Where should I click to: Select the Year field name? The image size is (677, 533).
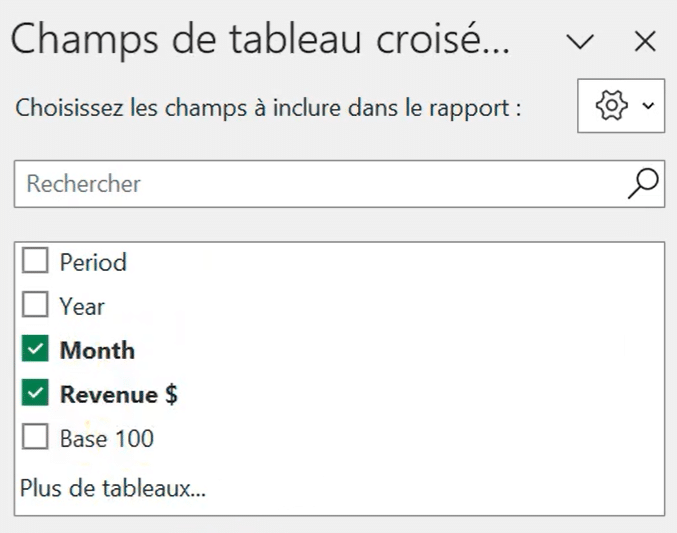pyautogui.click(x=82, y=307)
